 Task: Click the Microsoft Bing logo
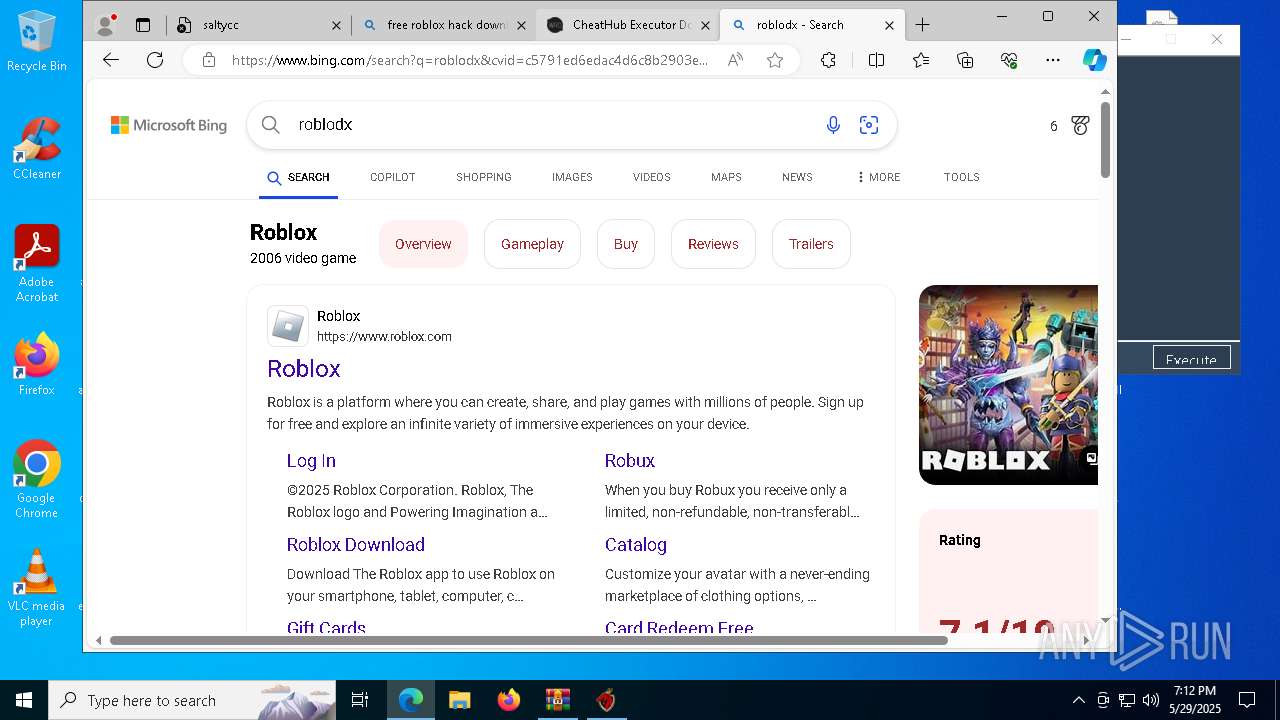168,125
